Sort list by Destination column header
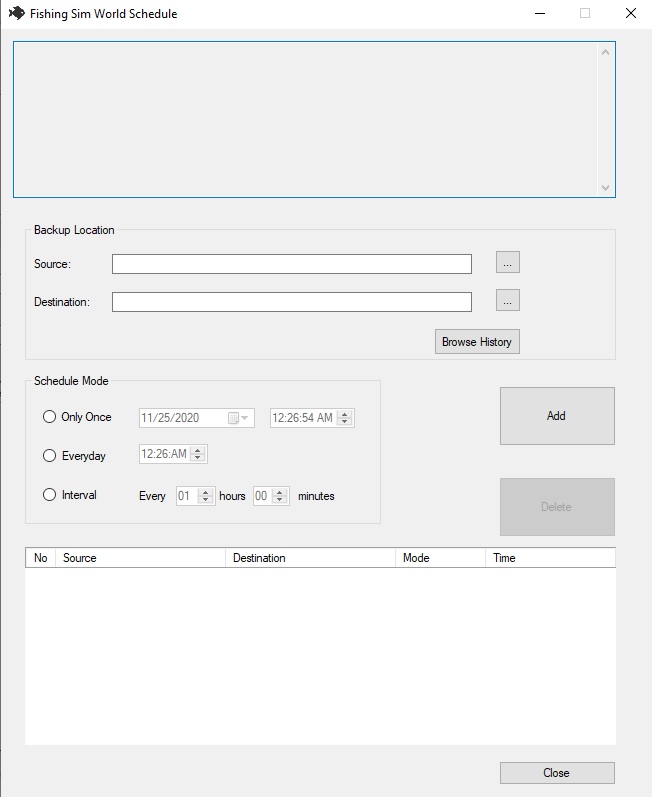The image size is (652, 797). click(x=311, y=558)
